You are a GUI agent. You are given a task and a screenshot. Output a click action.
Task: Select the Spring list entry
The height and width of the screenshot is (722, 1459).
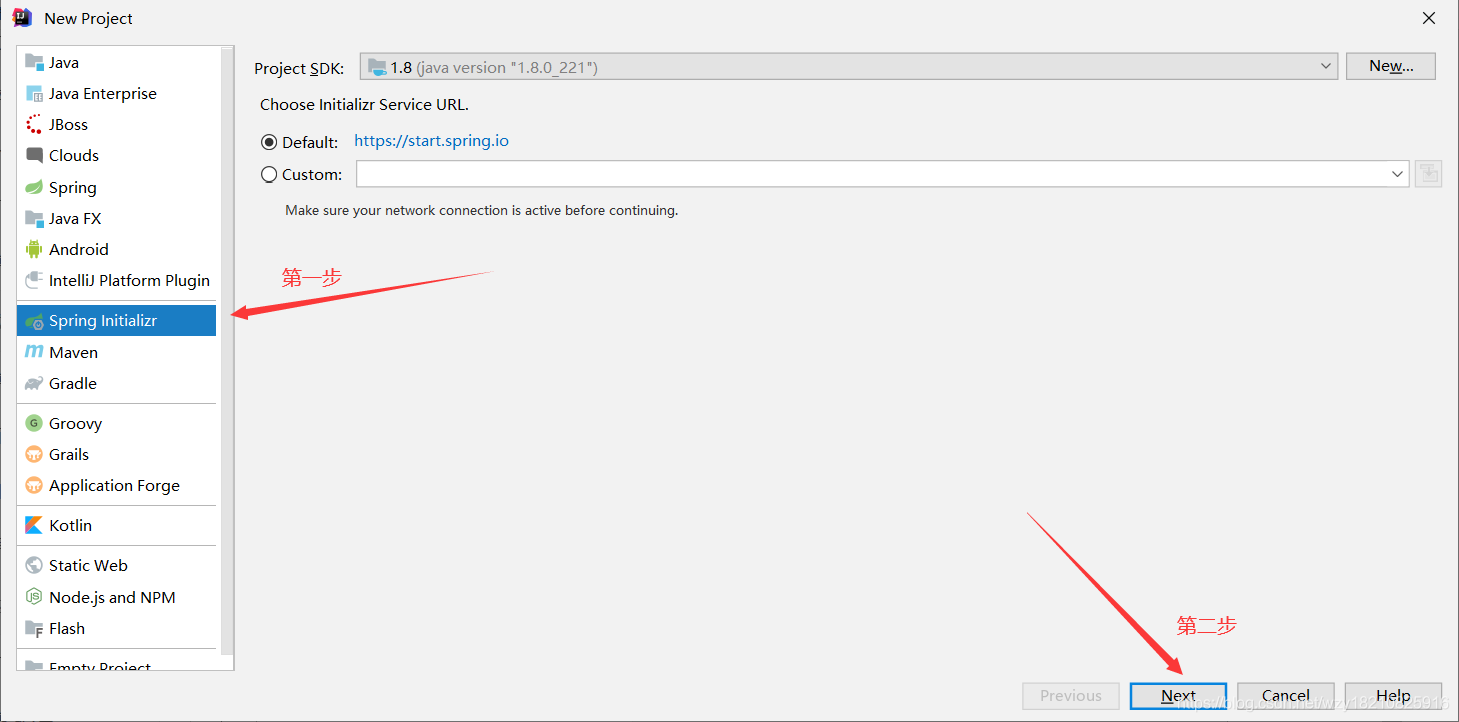point(116,187)
